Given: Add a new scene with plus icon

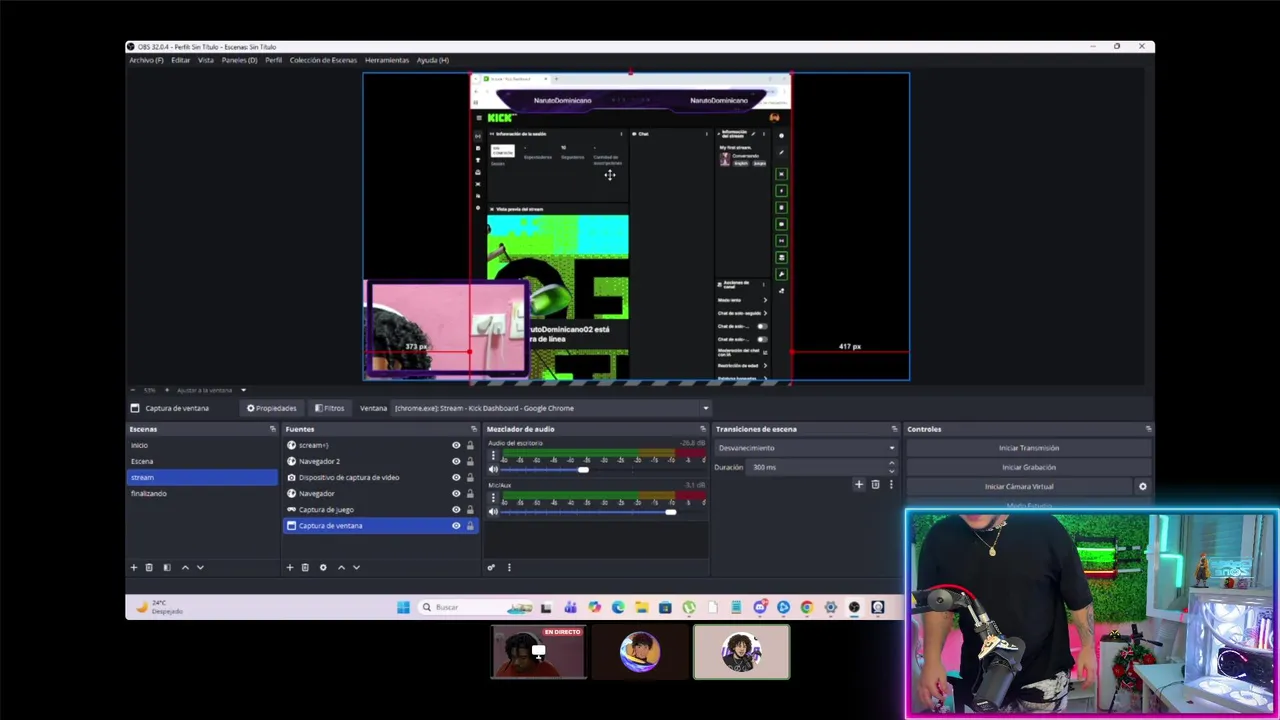Looking at the screenshot, I should (133, 567).
